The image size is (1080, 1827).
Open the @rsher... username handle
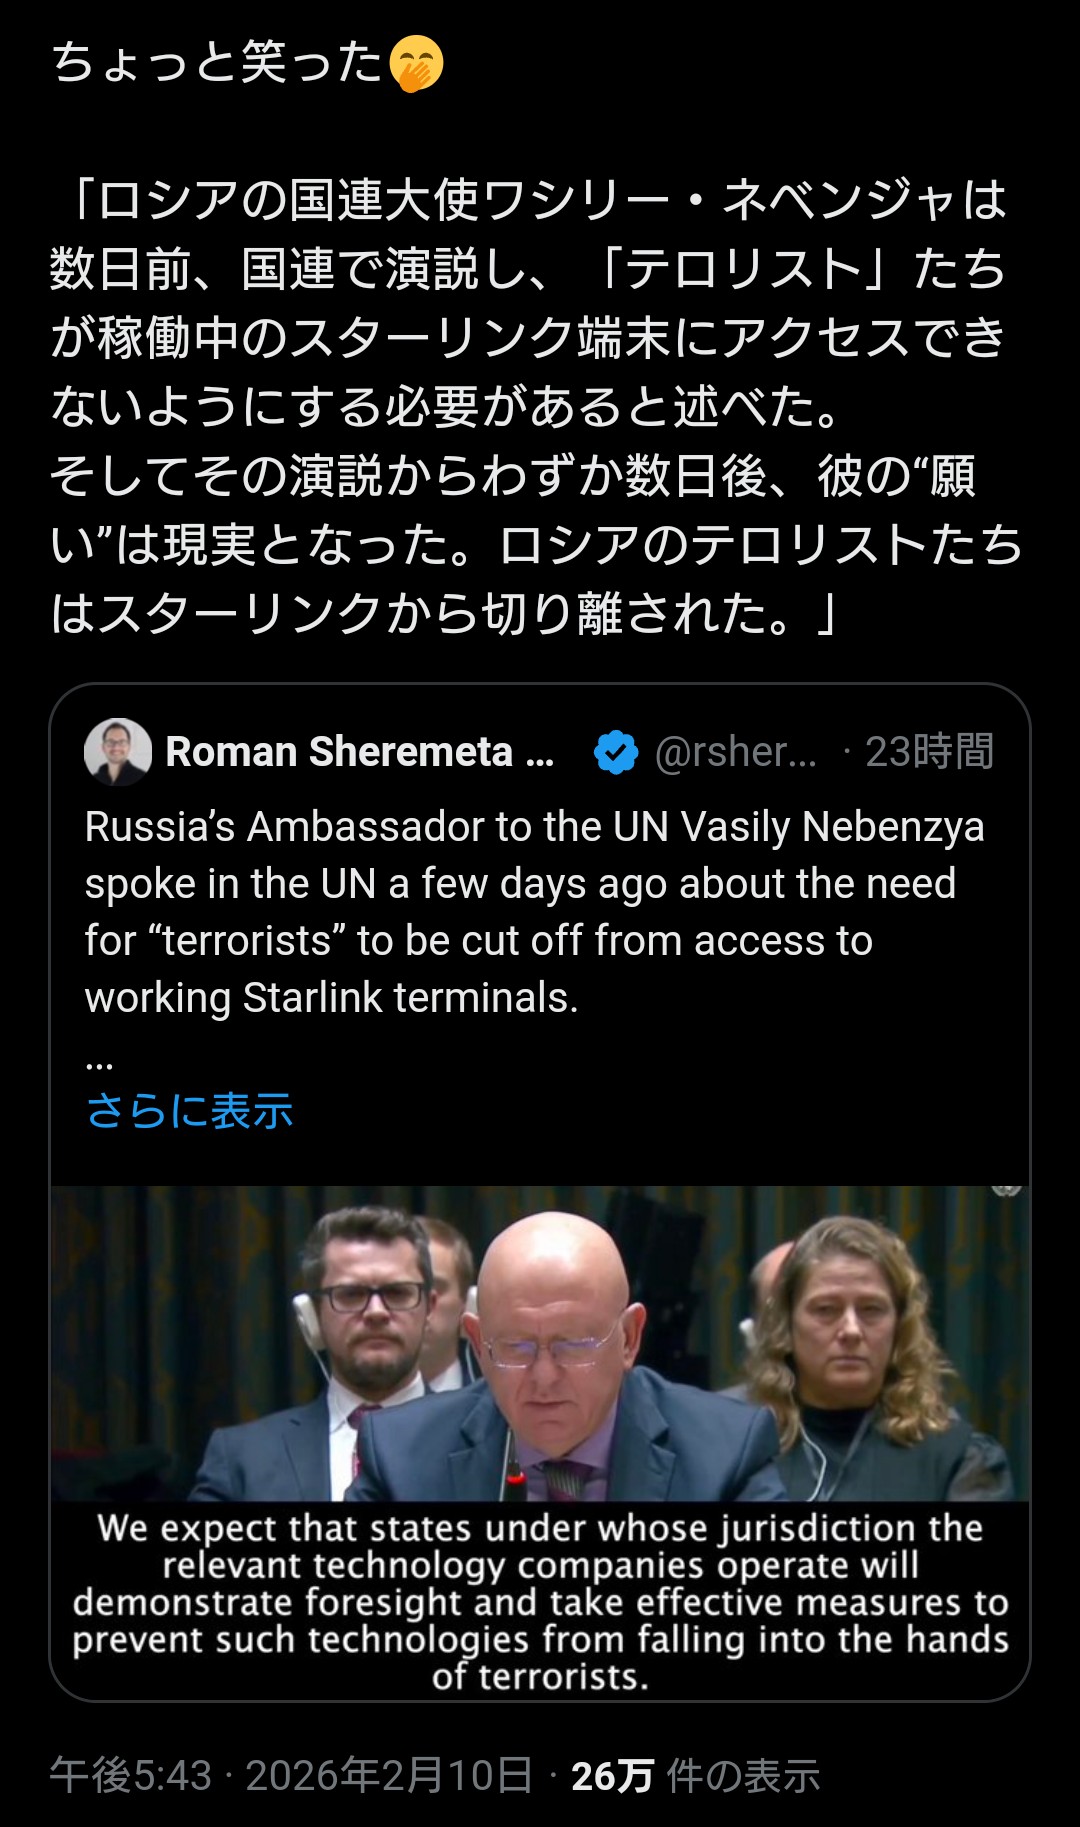point(735,752)
